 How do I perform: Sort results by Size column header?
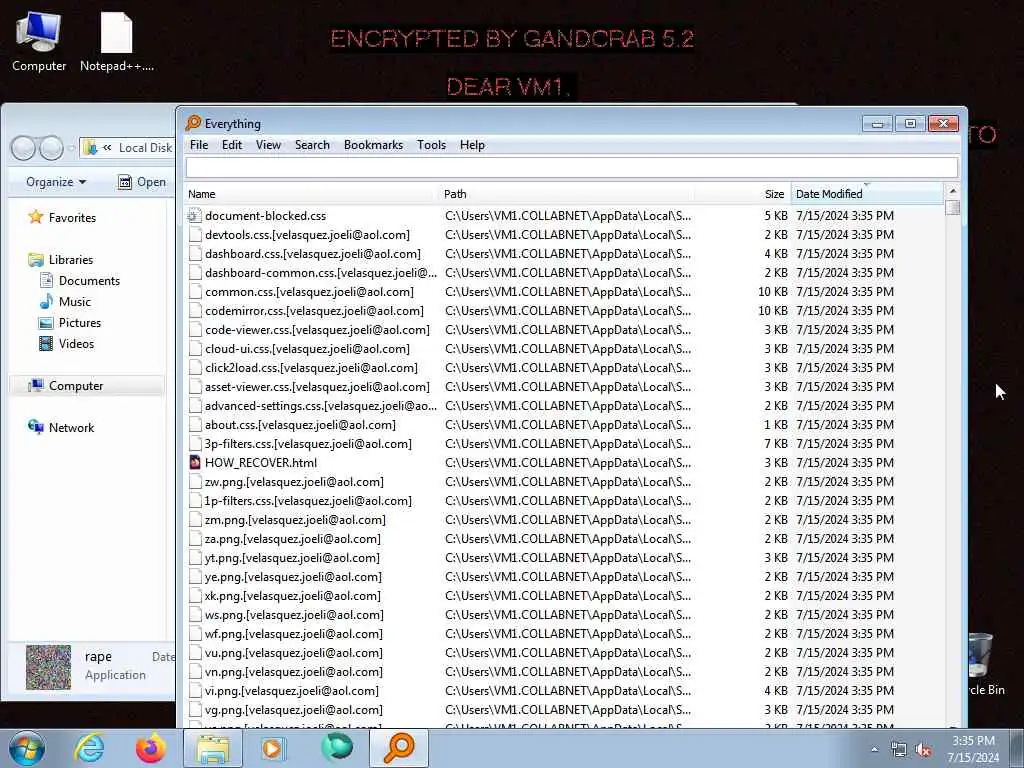pyautogui.click(x=743, y=194)
